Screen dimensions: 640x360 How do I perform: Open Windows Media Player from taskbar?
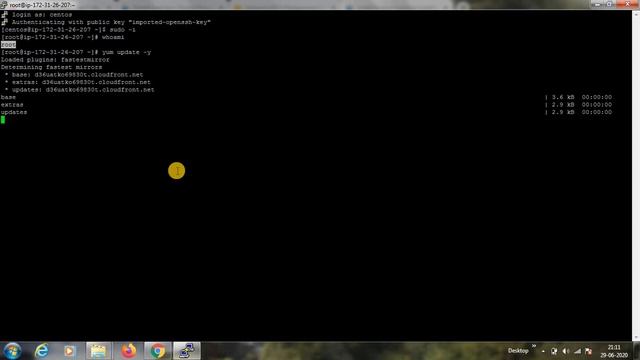point(69,351)
